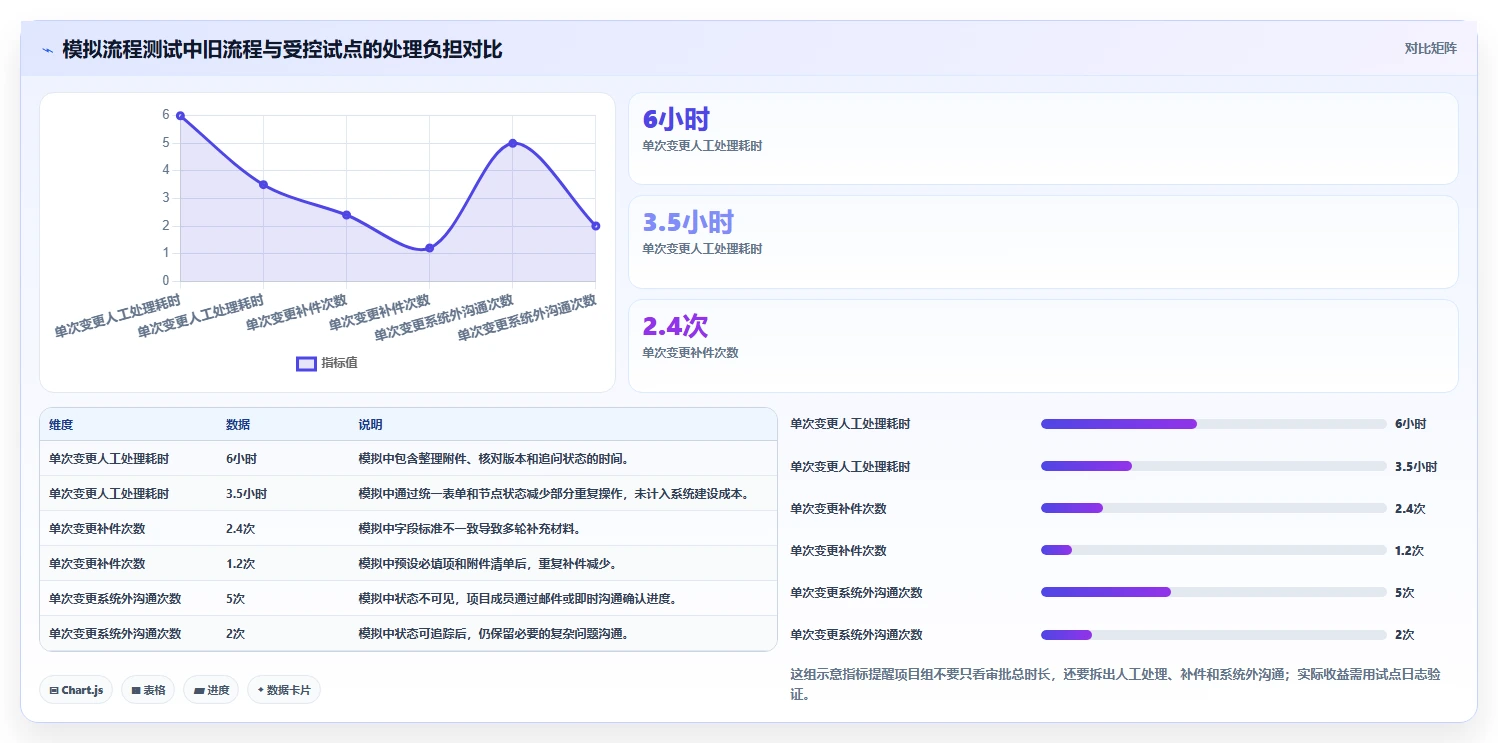1498x743 pixels.
Task: Click the 2.4次 progress bar
Action: pos(1214,508)
